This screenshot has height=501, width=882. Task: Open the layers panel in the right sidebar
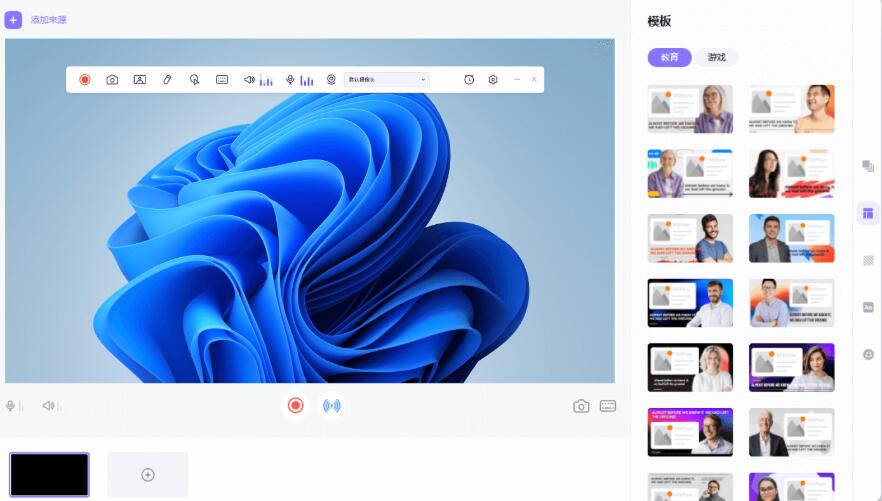pos(868,166)
